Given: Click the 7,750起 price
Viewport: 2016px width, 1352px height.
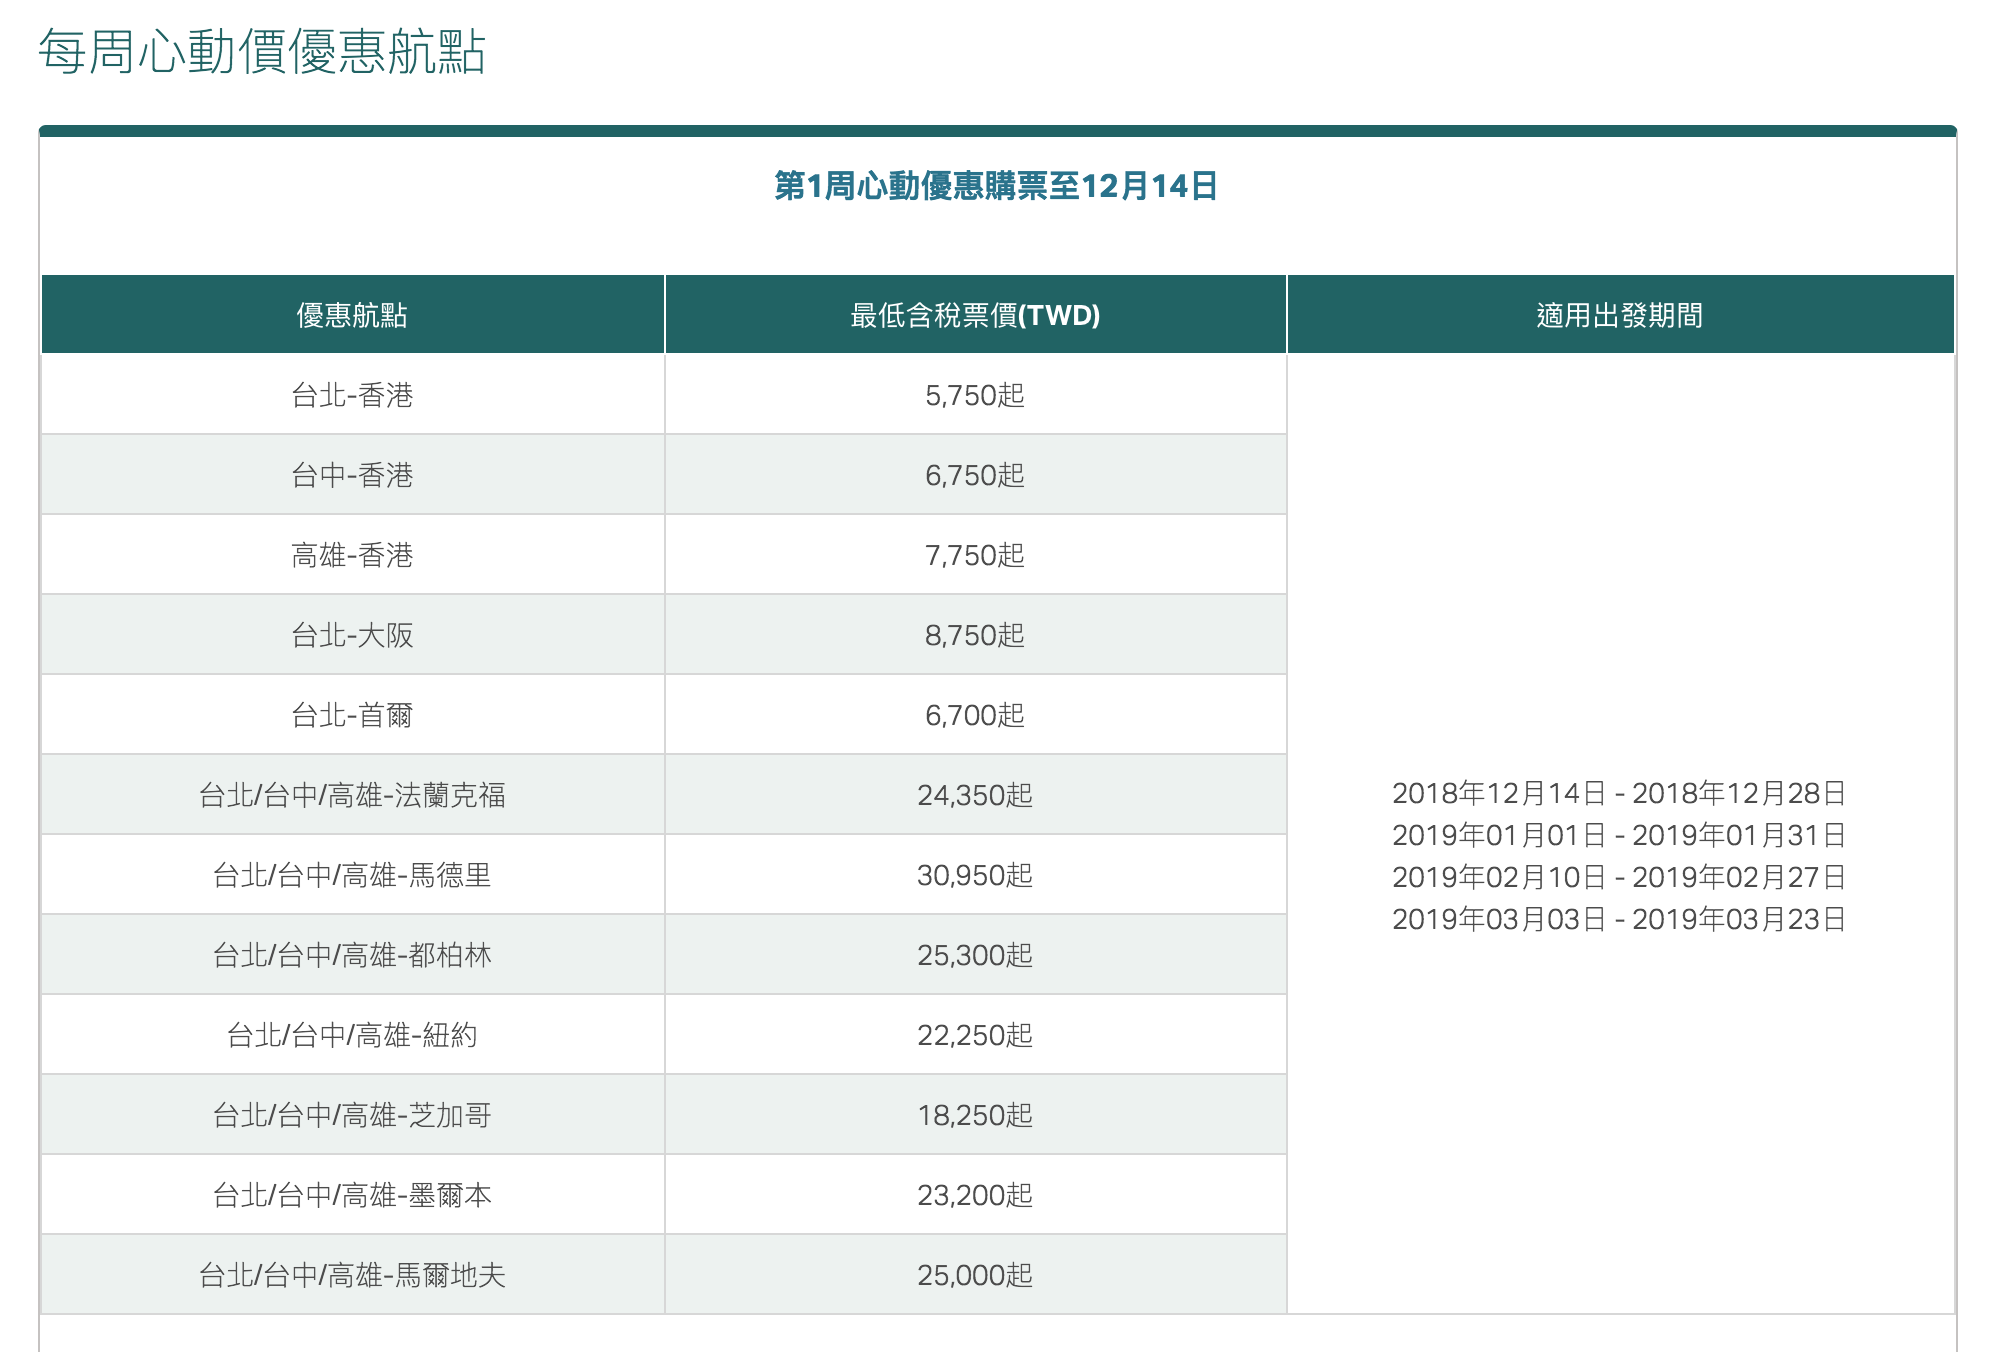Looking at the screenshot, I should 975,555.
